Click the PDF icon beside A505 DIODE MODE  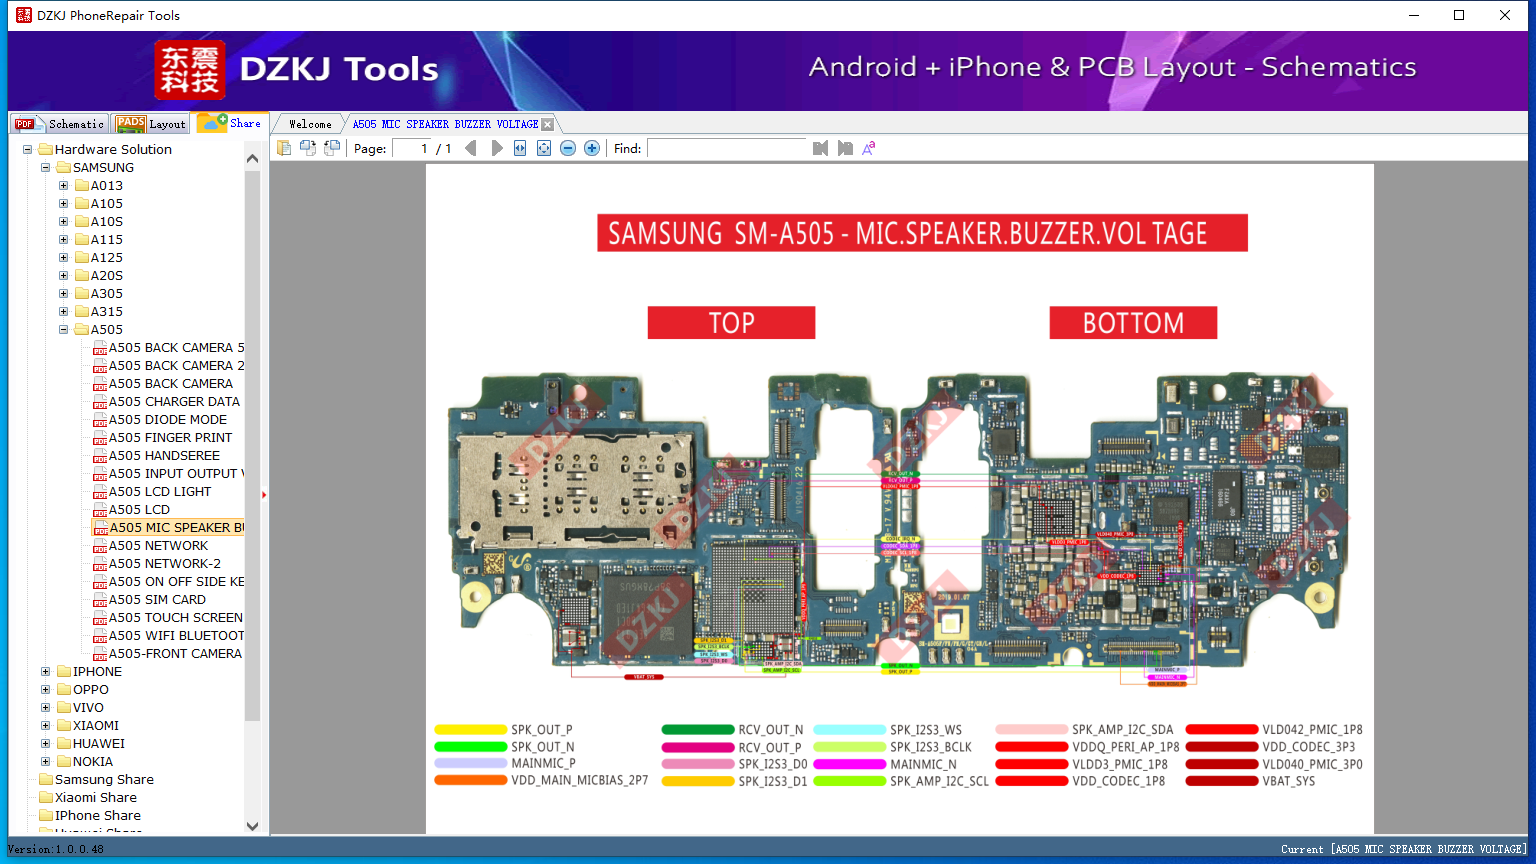[100, 420]
